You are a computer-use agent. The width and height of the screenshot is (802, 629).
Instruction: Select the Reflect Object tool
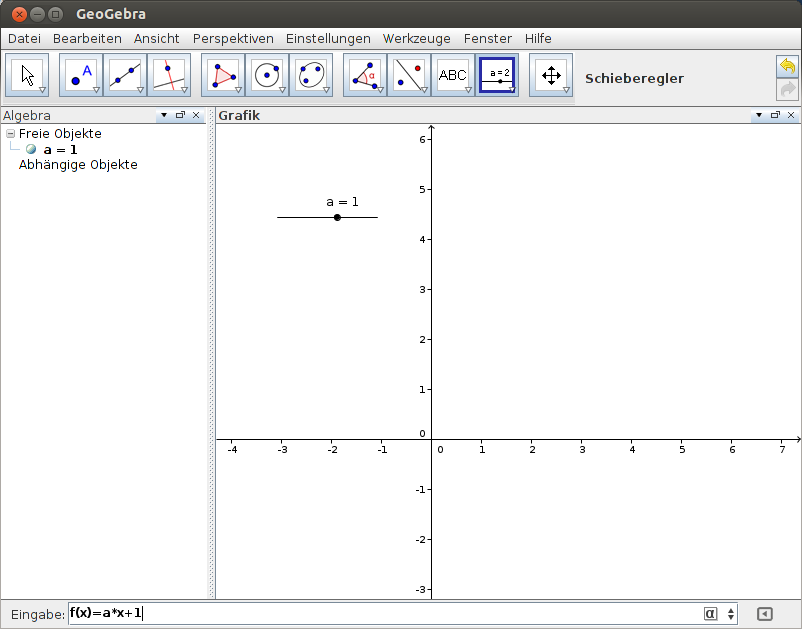click(x=409, y=75)
